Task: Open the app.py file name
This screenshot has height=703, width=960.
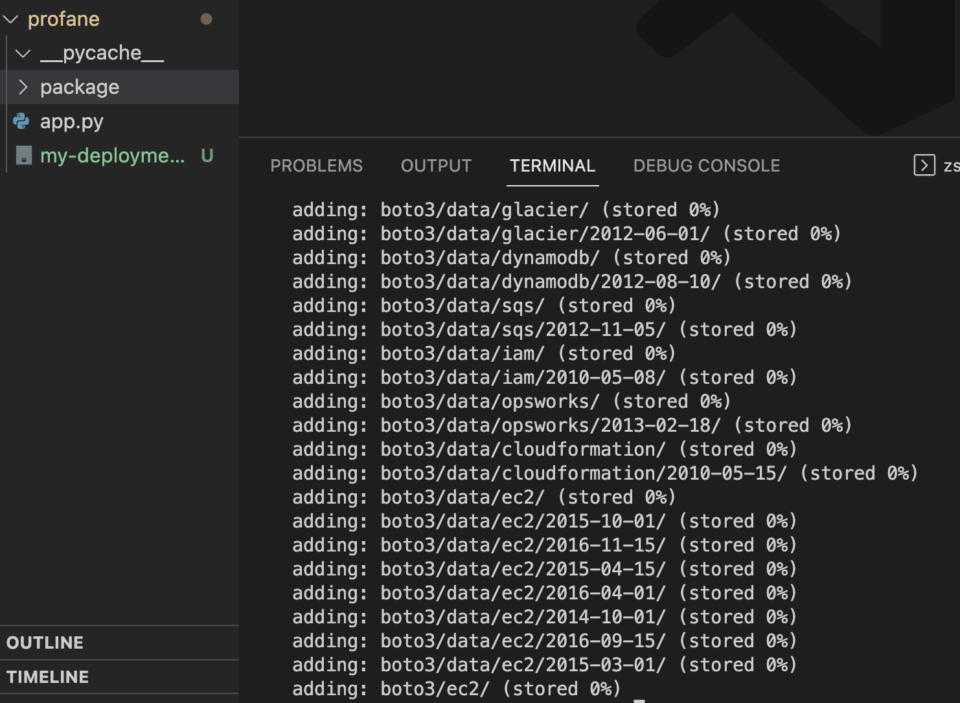Action: click(72, 122)
